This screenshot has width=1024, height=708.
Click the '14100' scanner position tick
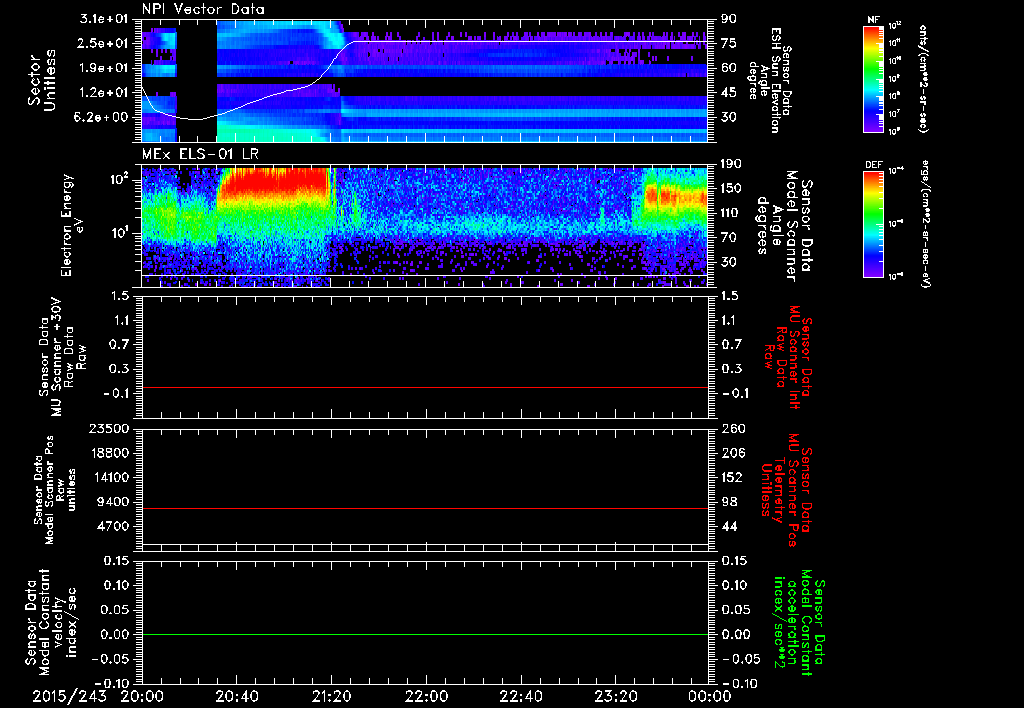pyautogui.click(x=110, y=477)
